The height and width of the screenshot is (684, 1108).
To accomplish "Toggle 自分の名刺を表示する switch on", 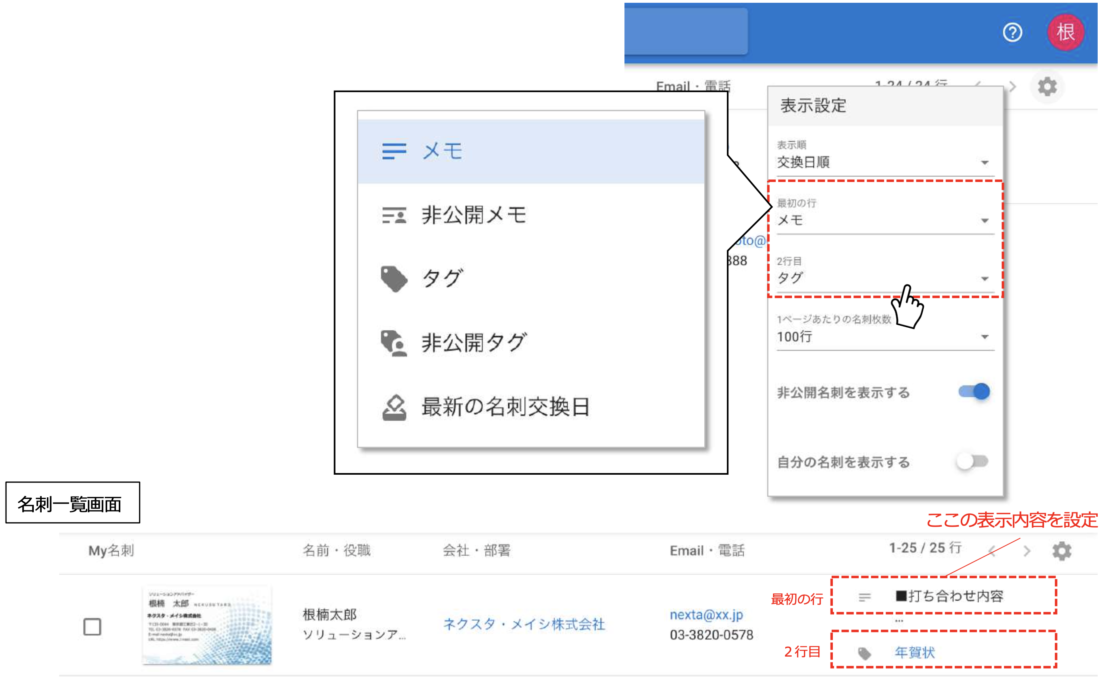I will coord(972,461).
